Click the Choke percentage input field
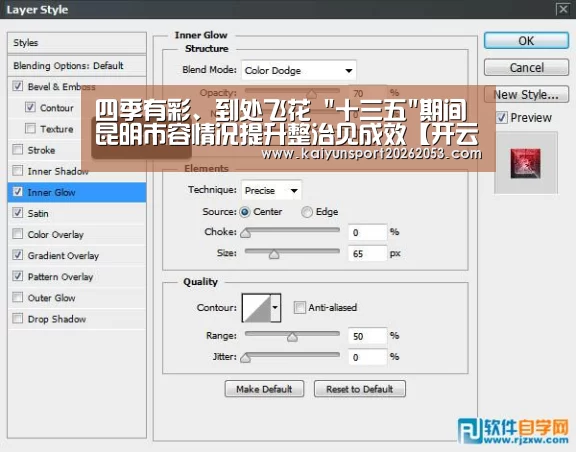Viewport: 576px width, 452px height. [367, 232]
